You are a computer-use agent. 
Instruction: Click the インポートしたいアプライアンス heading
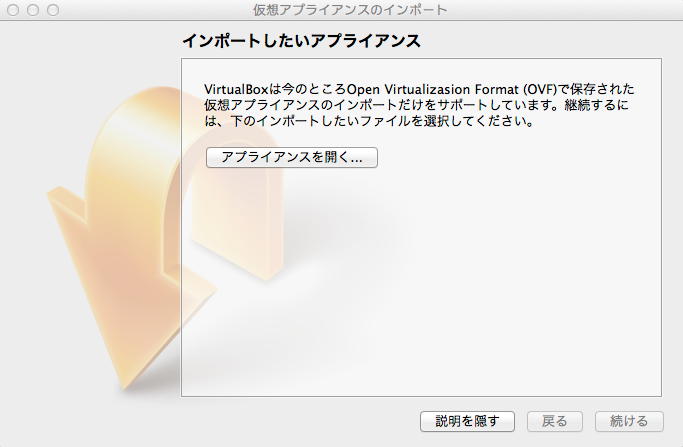(x=301, y=41)
